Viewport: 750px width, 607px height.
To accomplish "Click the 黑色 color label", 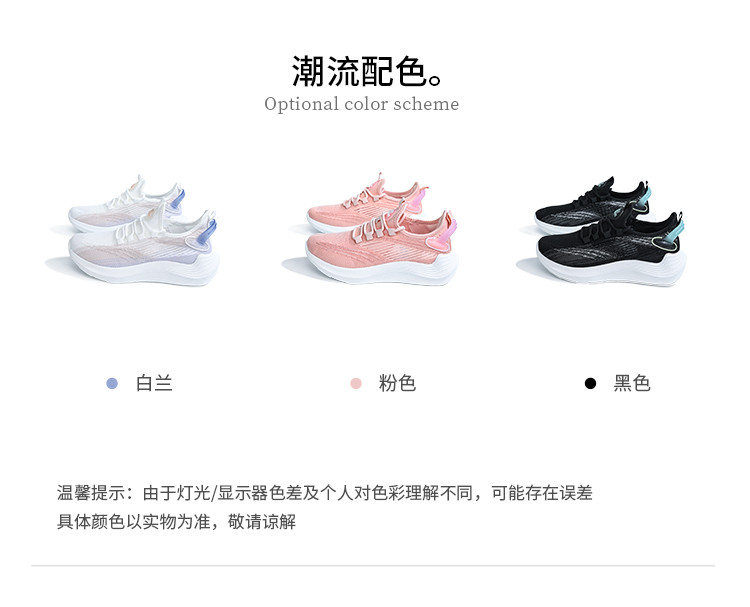I will click(x=632, y=384).
